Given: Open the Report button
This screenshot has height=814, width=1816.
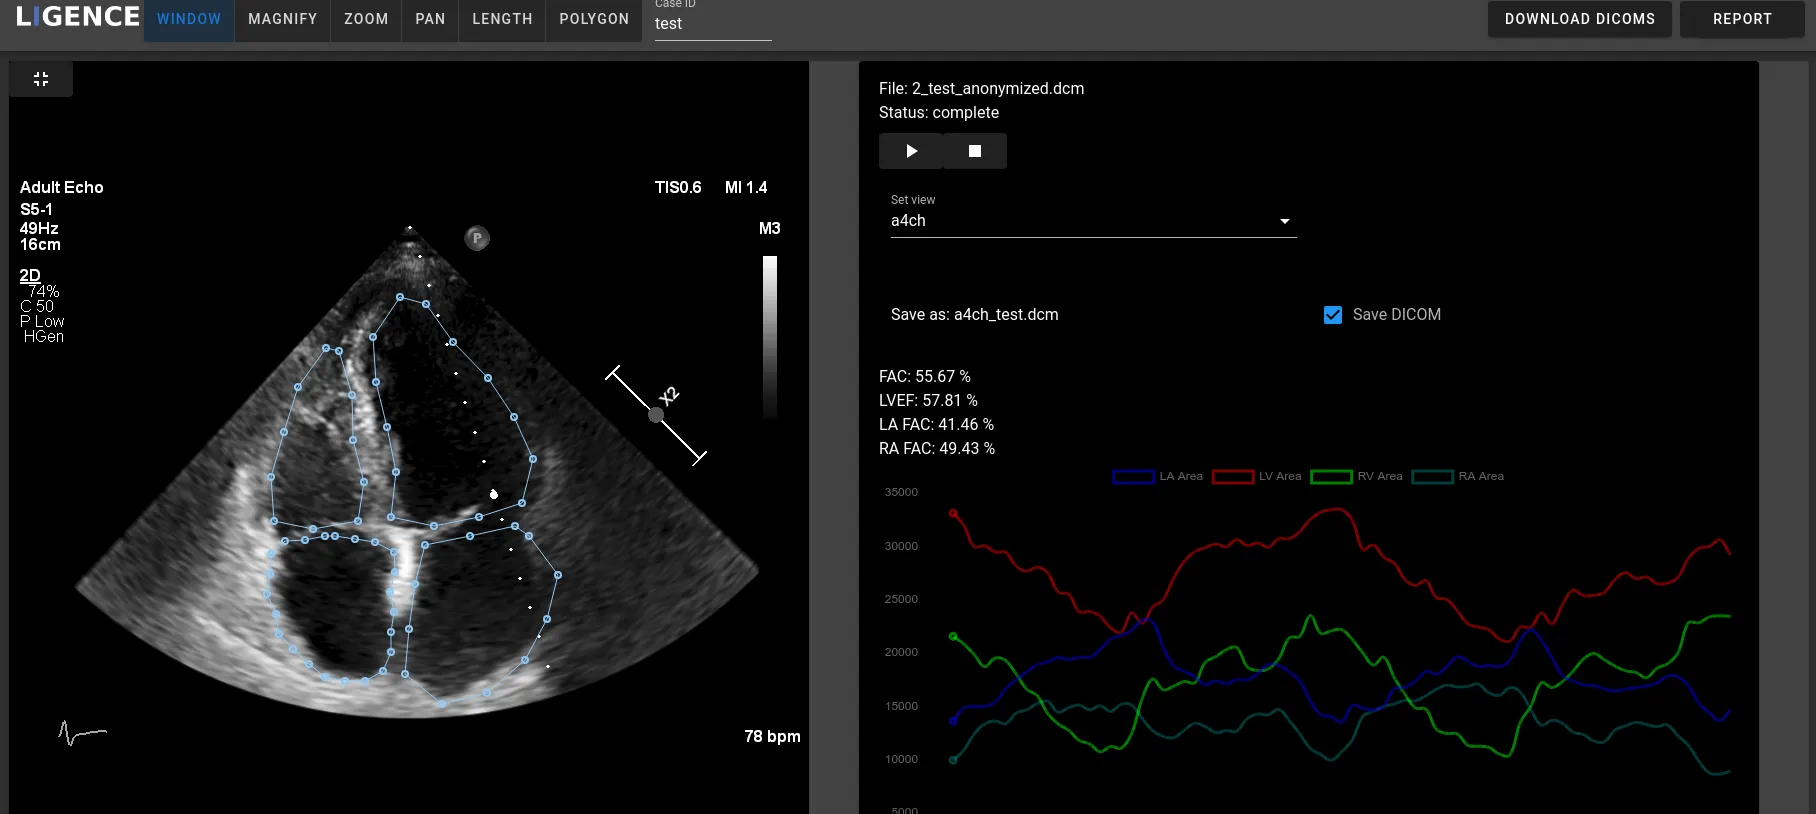Looking at the screenshot, I should pyautogui.click(x=1741, y=19).
